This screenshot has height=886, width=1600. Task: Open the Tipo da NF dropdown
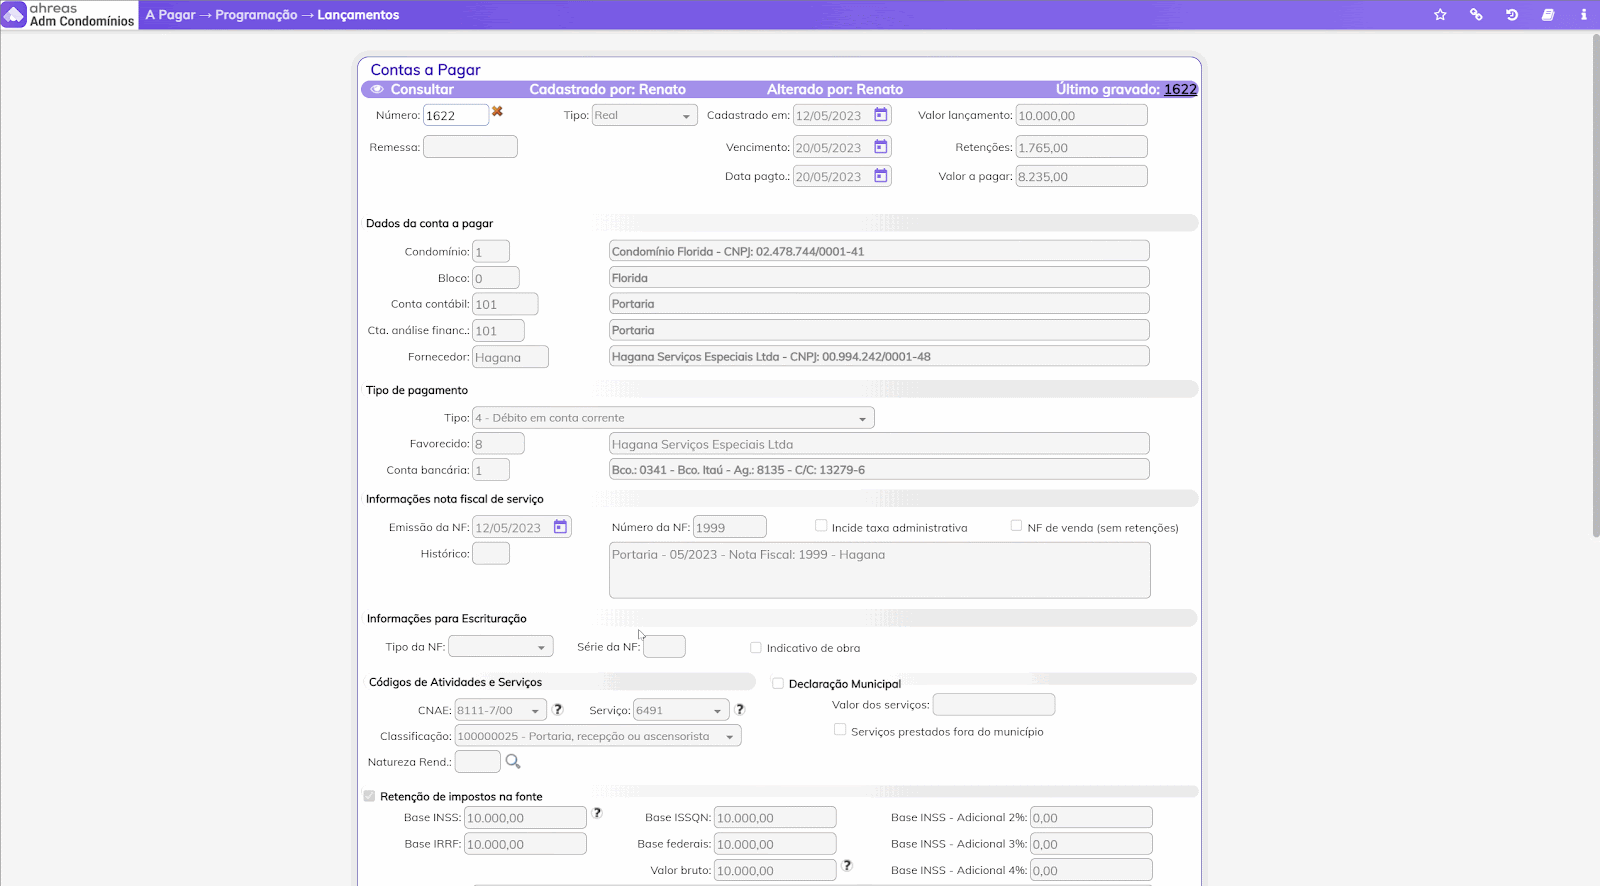coord(500,647)
